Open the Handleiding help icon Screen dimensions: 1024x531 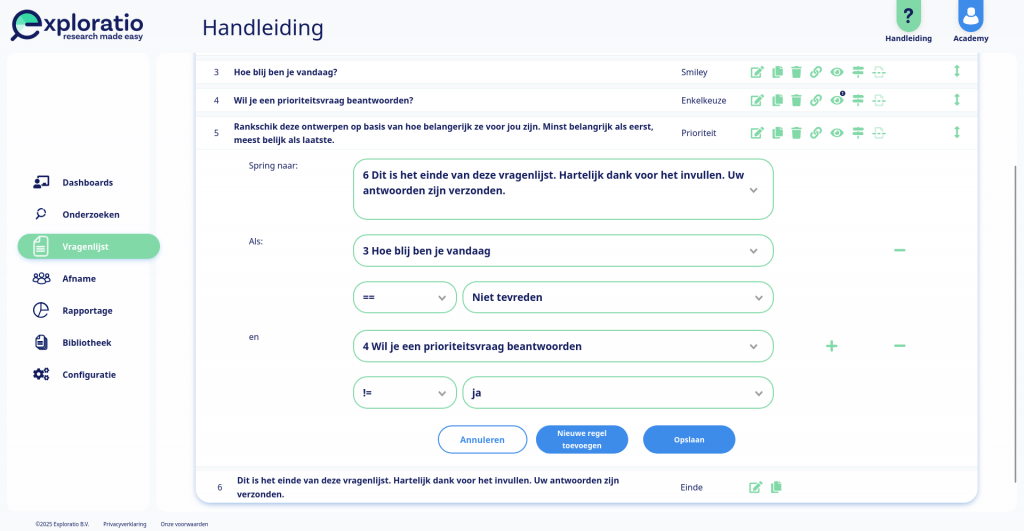908,16
